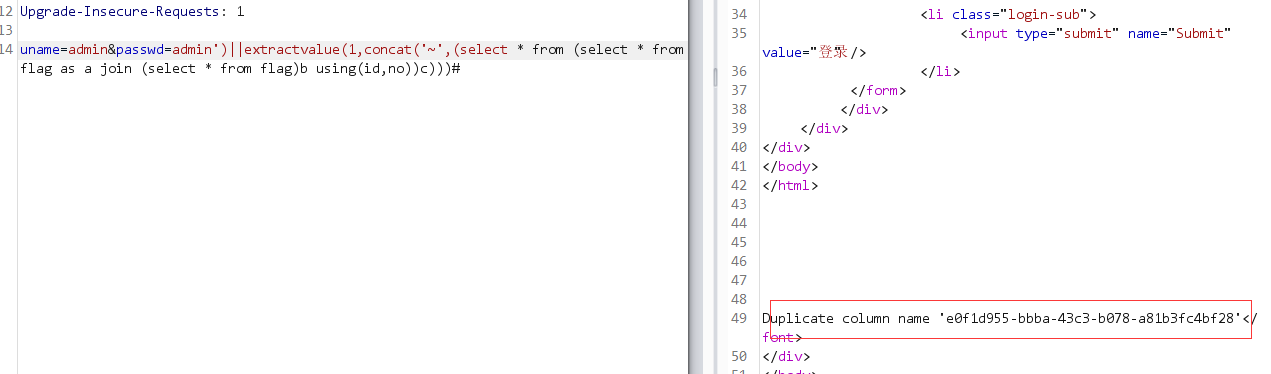Click the 'font>' text below line 49

tap(782, 337)
